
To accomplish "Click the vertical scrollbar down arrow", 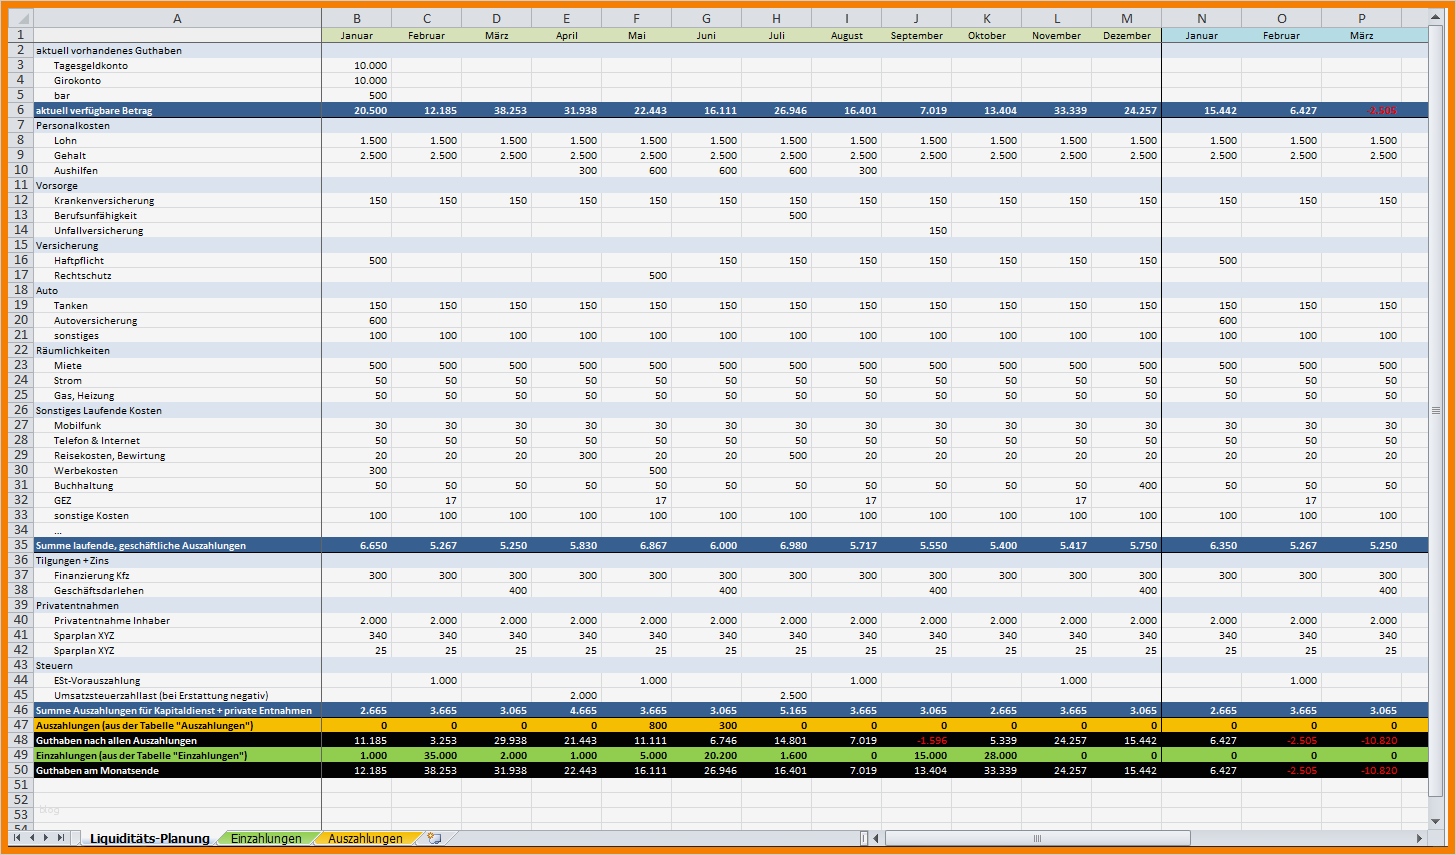I will (1436, 822).
